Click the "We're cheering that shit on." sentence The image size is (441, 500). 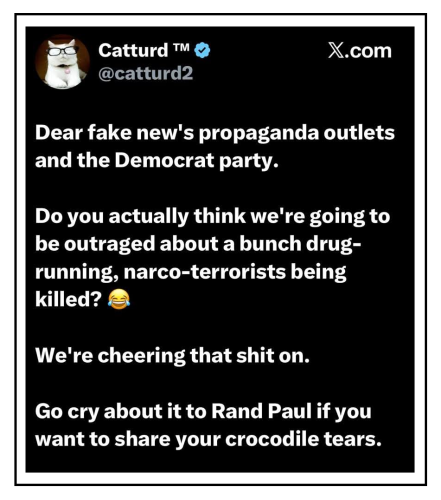[172, 355]
